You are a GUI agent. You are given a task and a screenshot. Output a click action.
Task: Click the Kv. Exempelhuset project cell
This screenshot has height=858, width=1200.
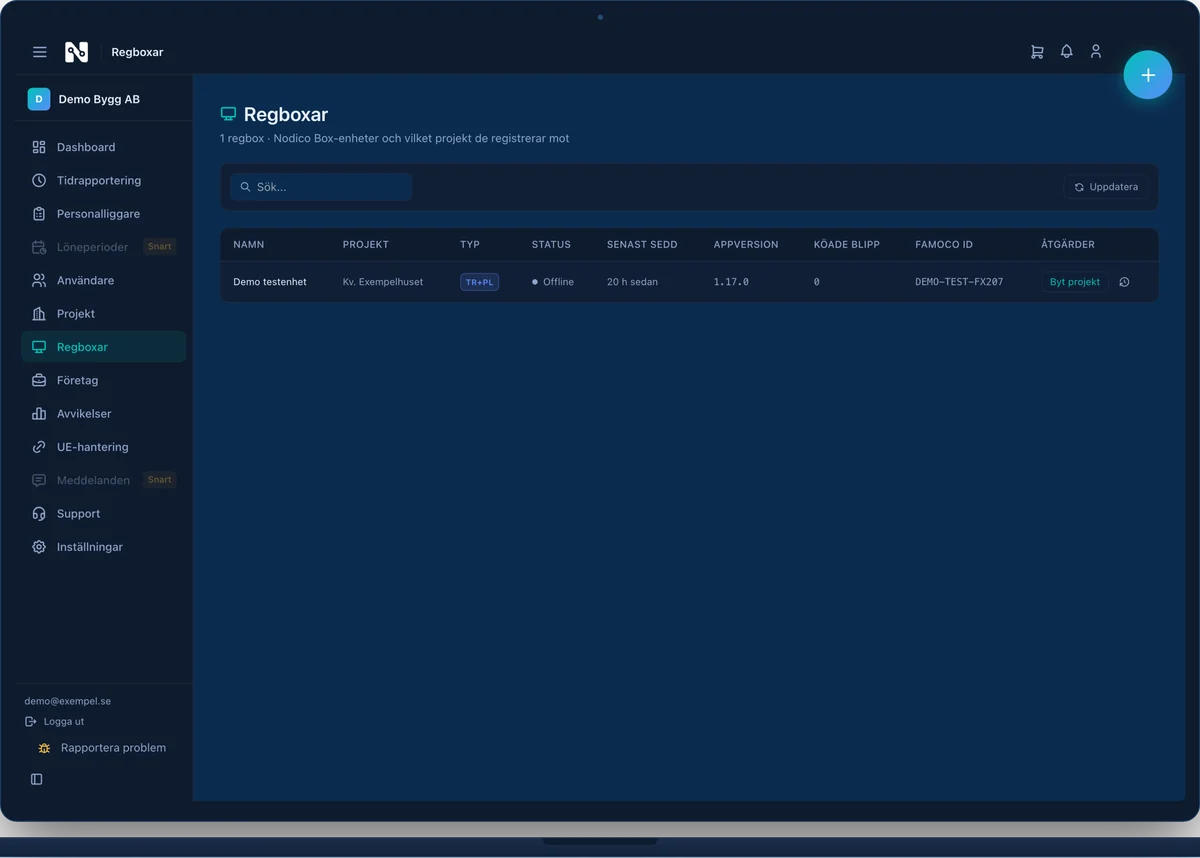click(383, 282)
